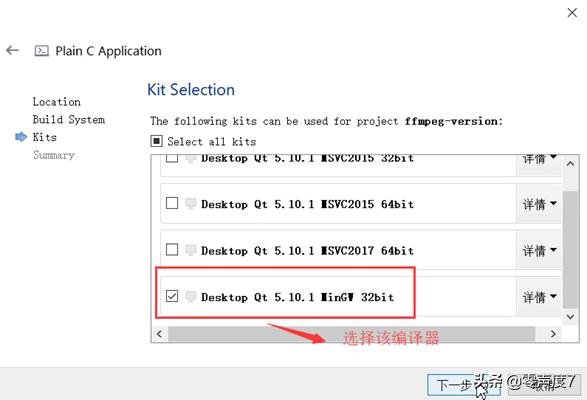Expand 详情 for MinGW 32bit kit
Image resolution: width=587 pixels, height=400 pixels.
[x=539, y=297]
